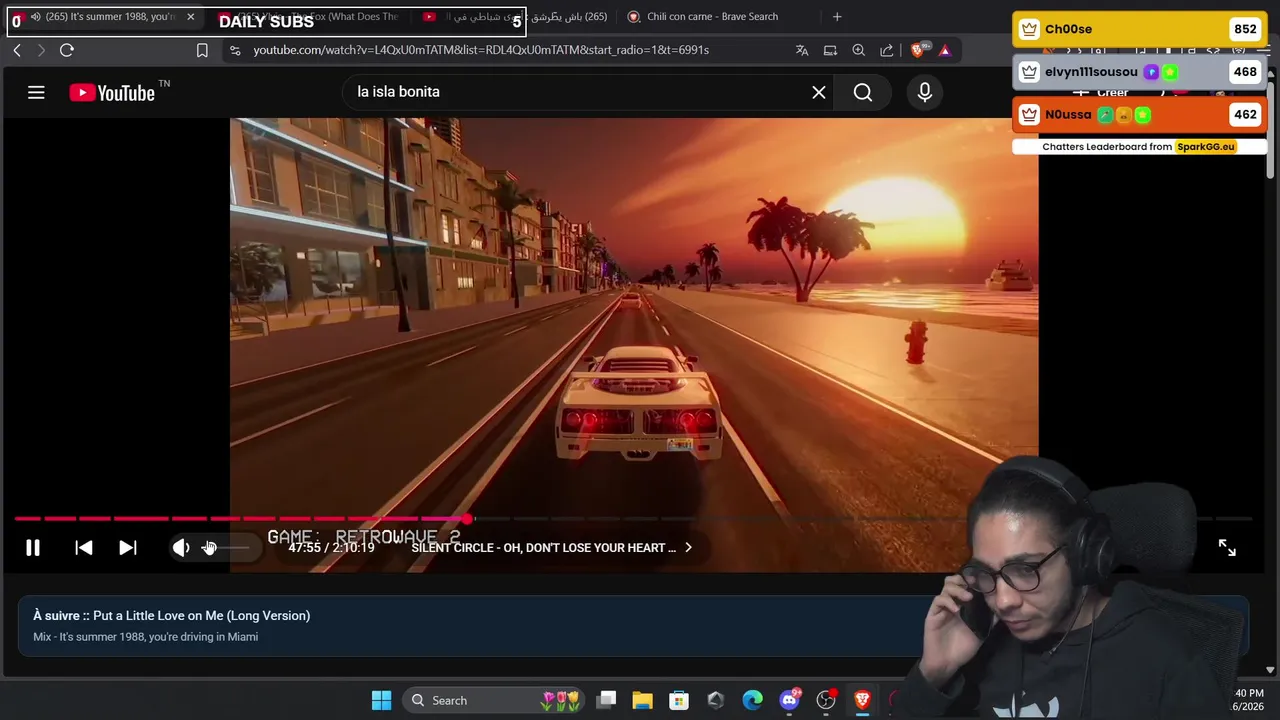This screenshot has width=1280, height=720.
Task: Click the progress bar scrubber dot
Action: point(468,519)
